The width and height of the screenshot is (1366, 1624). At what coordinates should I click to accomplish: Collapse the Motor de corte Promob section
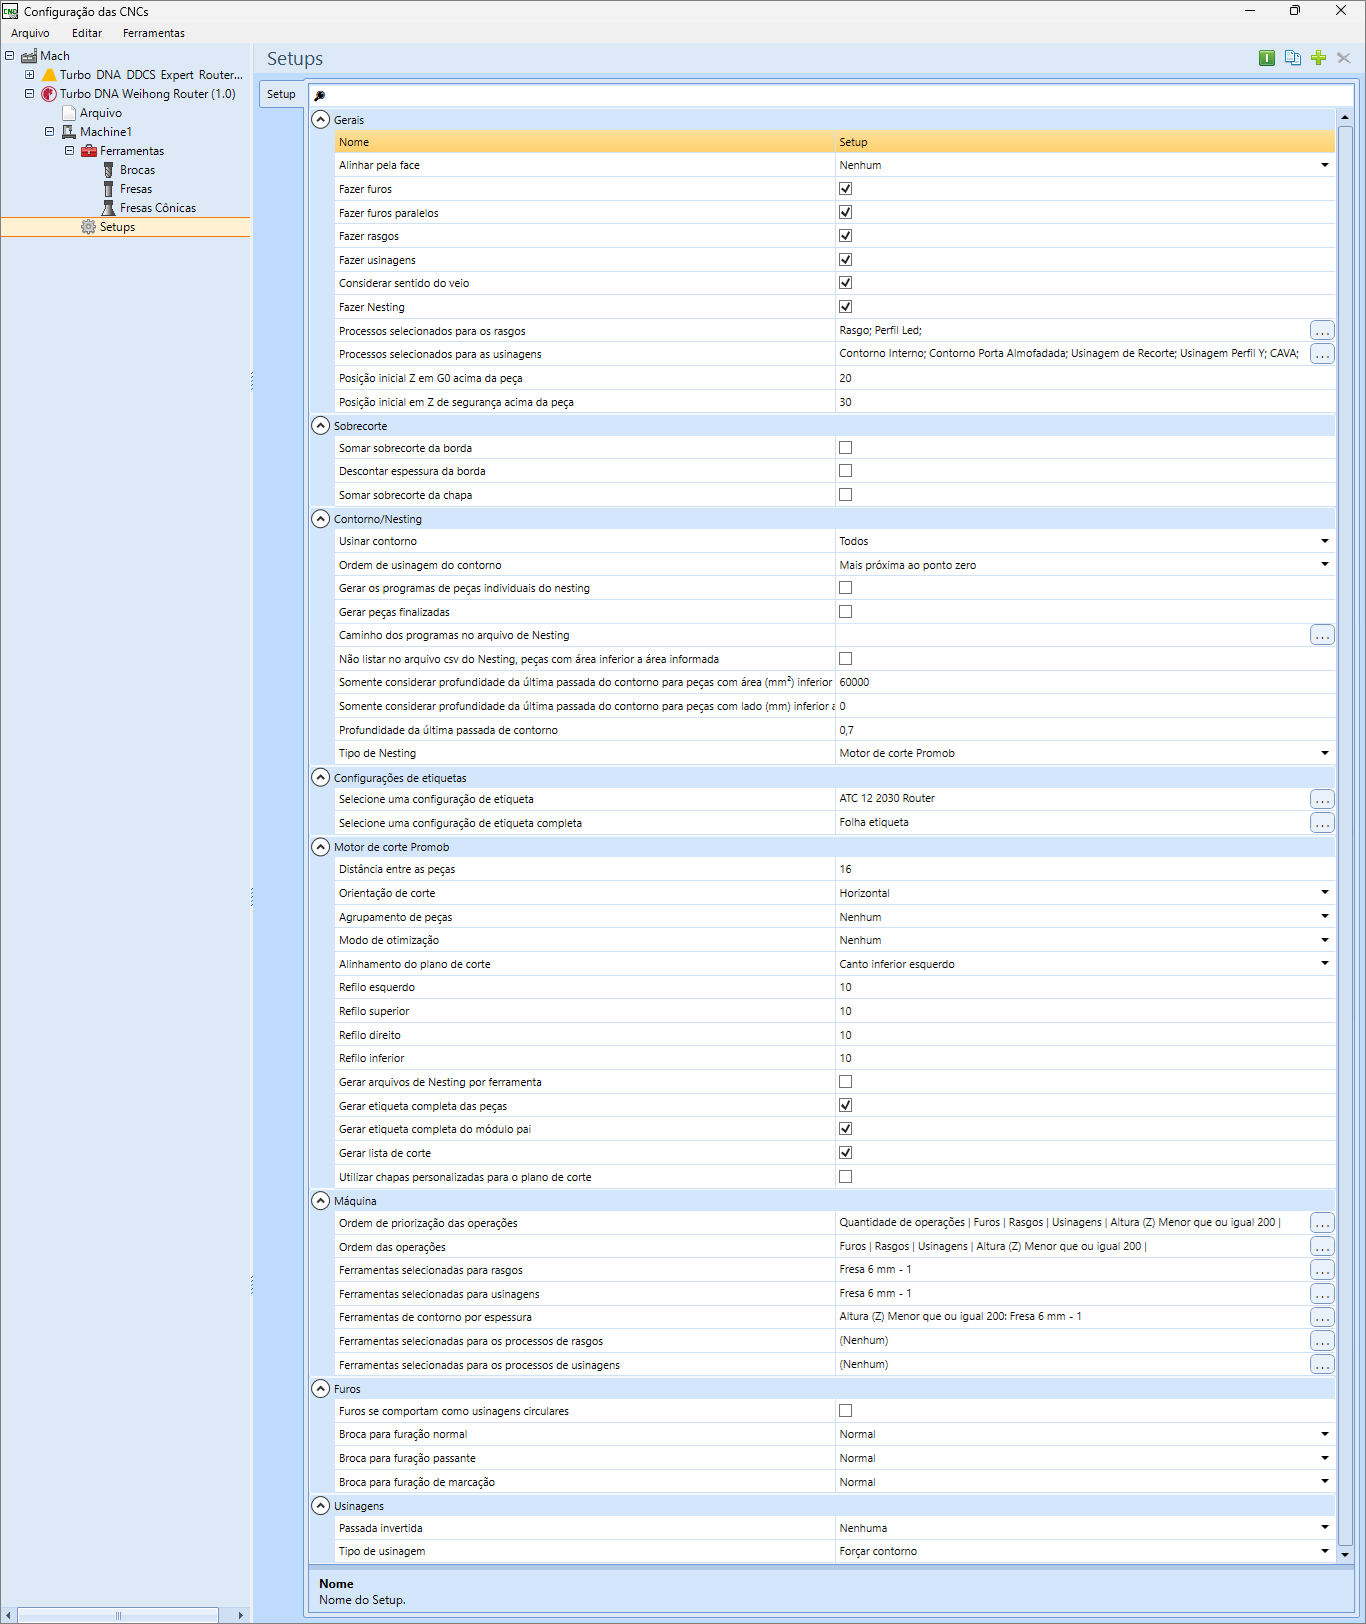point(321,847)
